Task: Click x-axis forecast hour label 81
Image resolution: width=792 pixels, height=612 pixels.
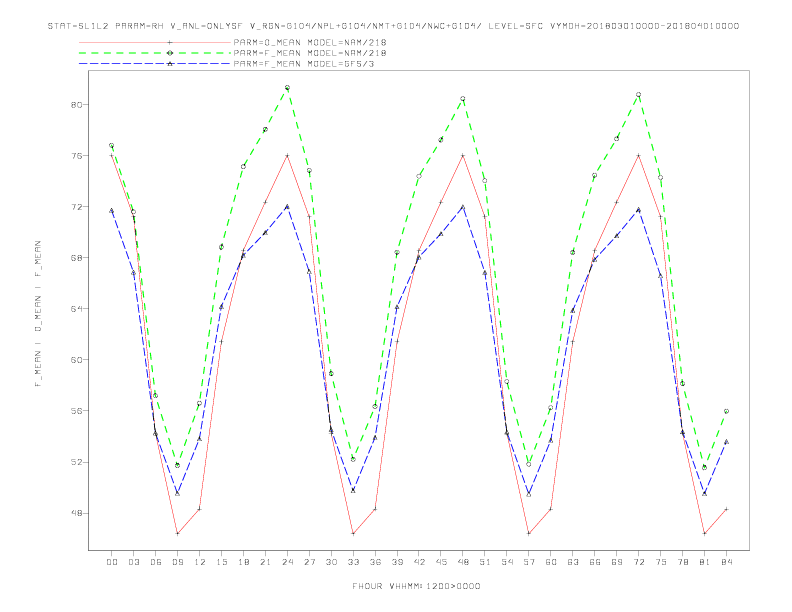Action: (x=705, y=562)
